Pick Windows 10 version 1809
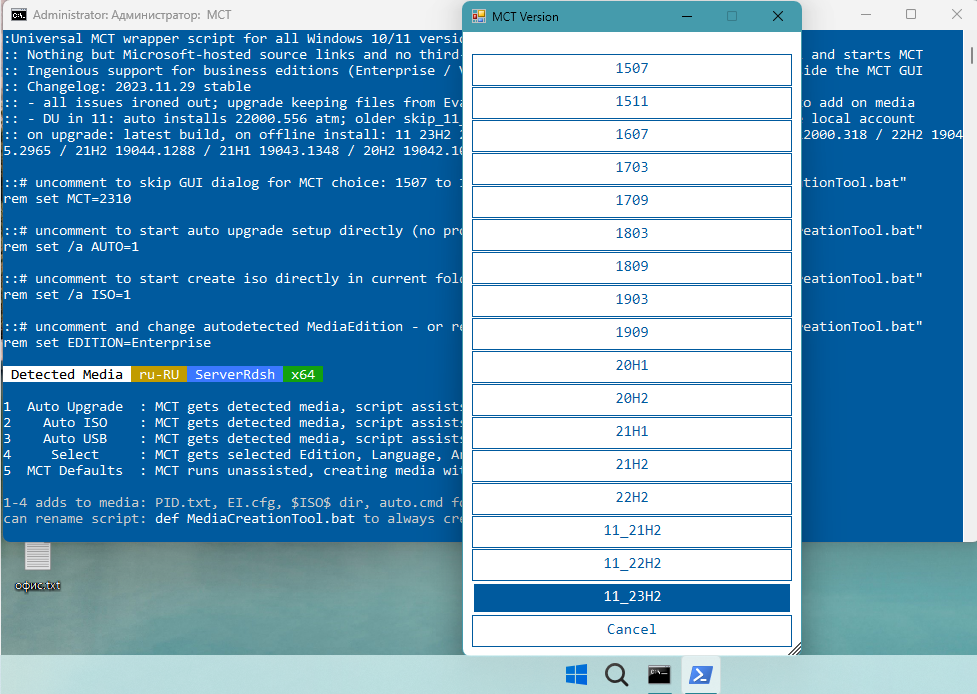977x694 pixels. pos(632,267)
